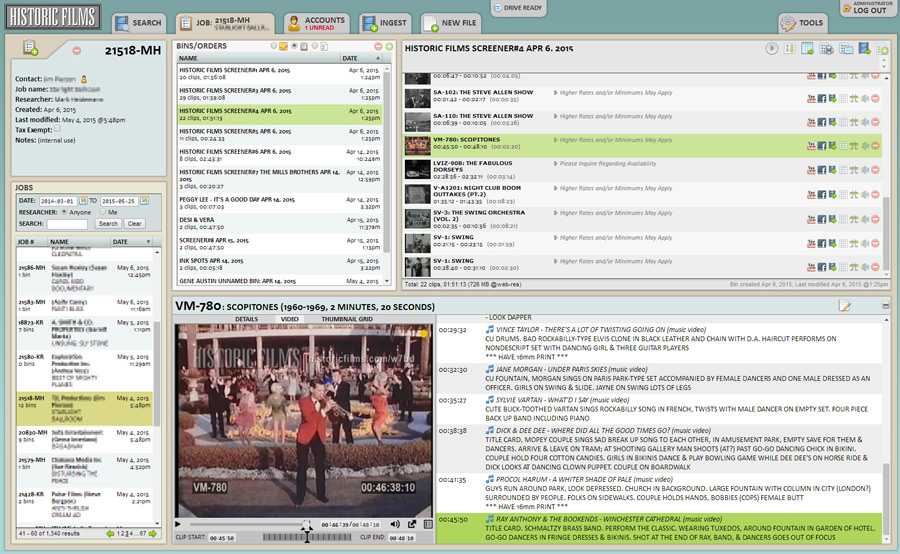The height and width of the screenshot is (554, 900).
Task: Print the bin clip list
Action: click(827, 49)
